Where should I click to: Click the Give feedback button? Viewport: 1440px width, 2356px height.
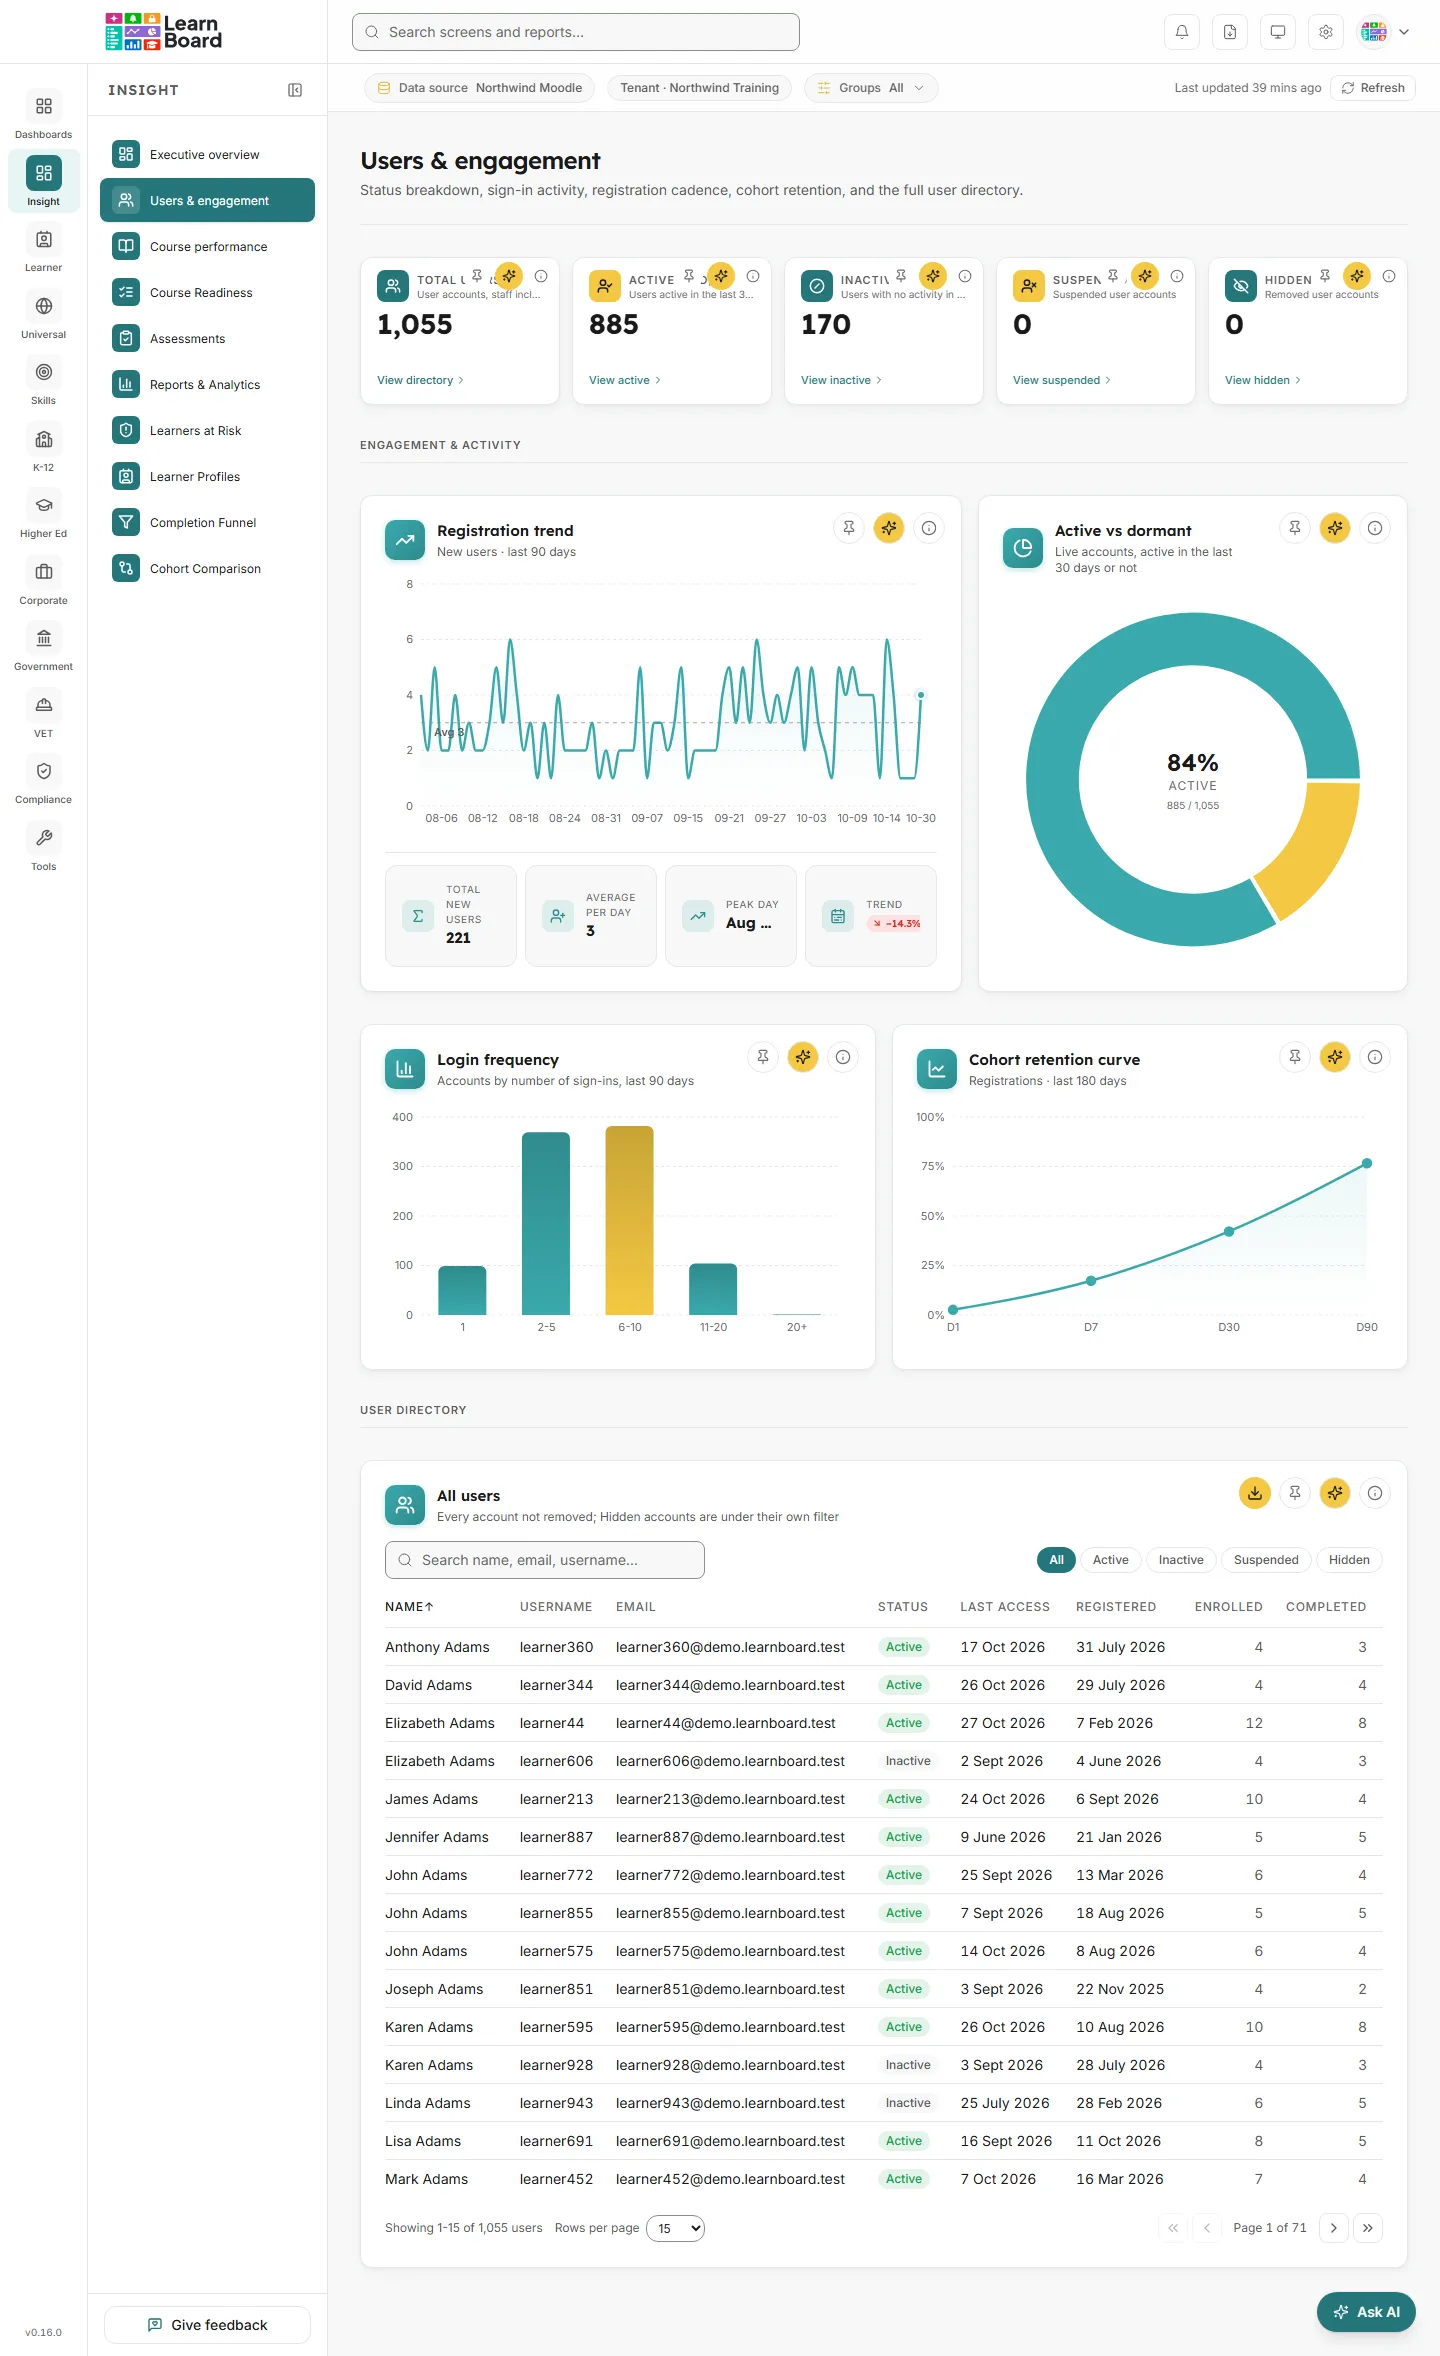pyautogui.click(x=207, y=2325)
